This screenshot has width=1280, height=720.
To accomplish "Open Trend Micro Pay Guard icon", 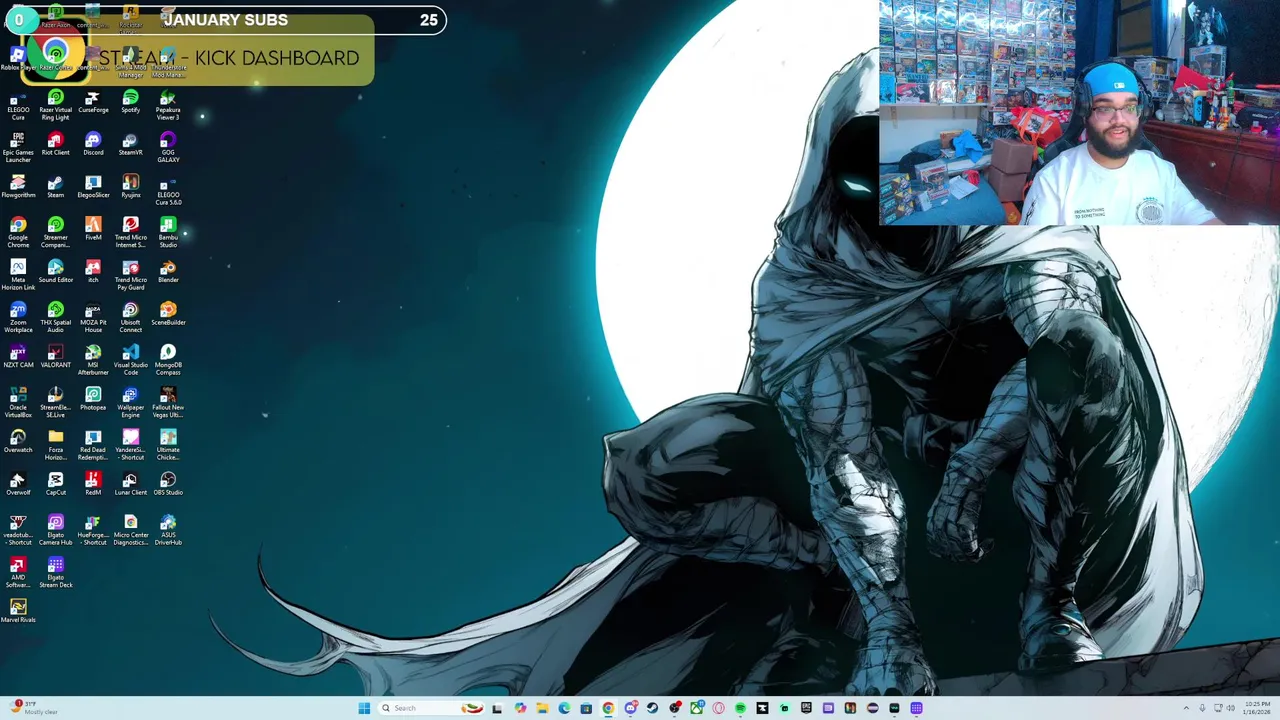I will 130,274.
